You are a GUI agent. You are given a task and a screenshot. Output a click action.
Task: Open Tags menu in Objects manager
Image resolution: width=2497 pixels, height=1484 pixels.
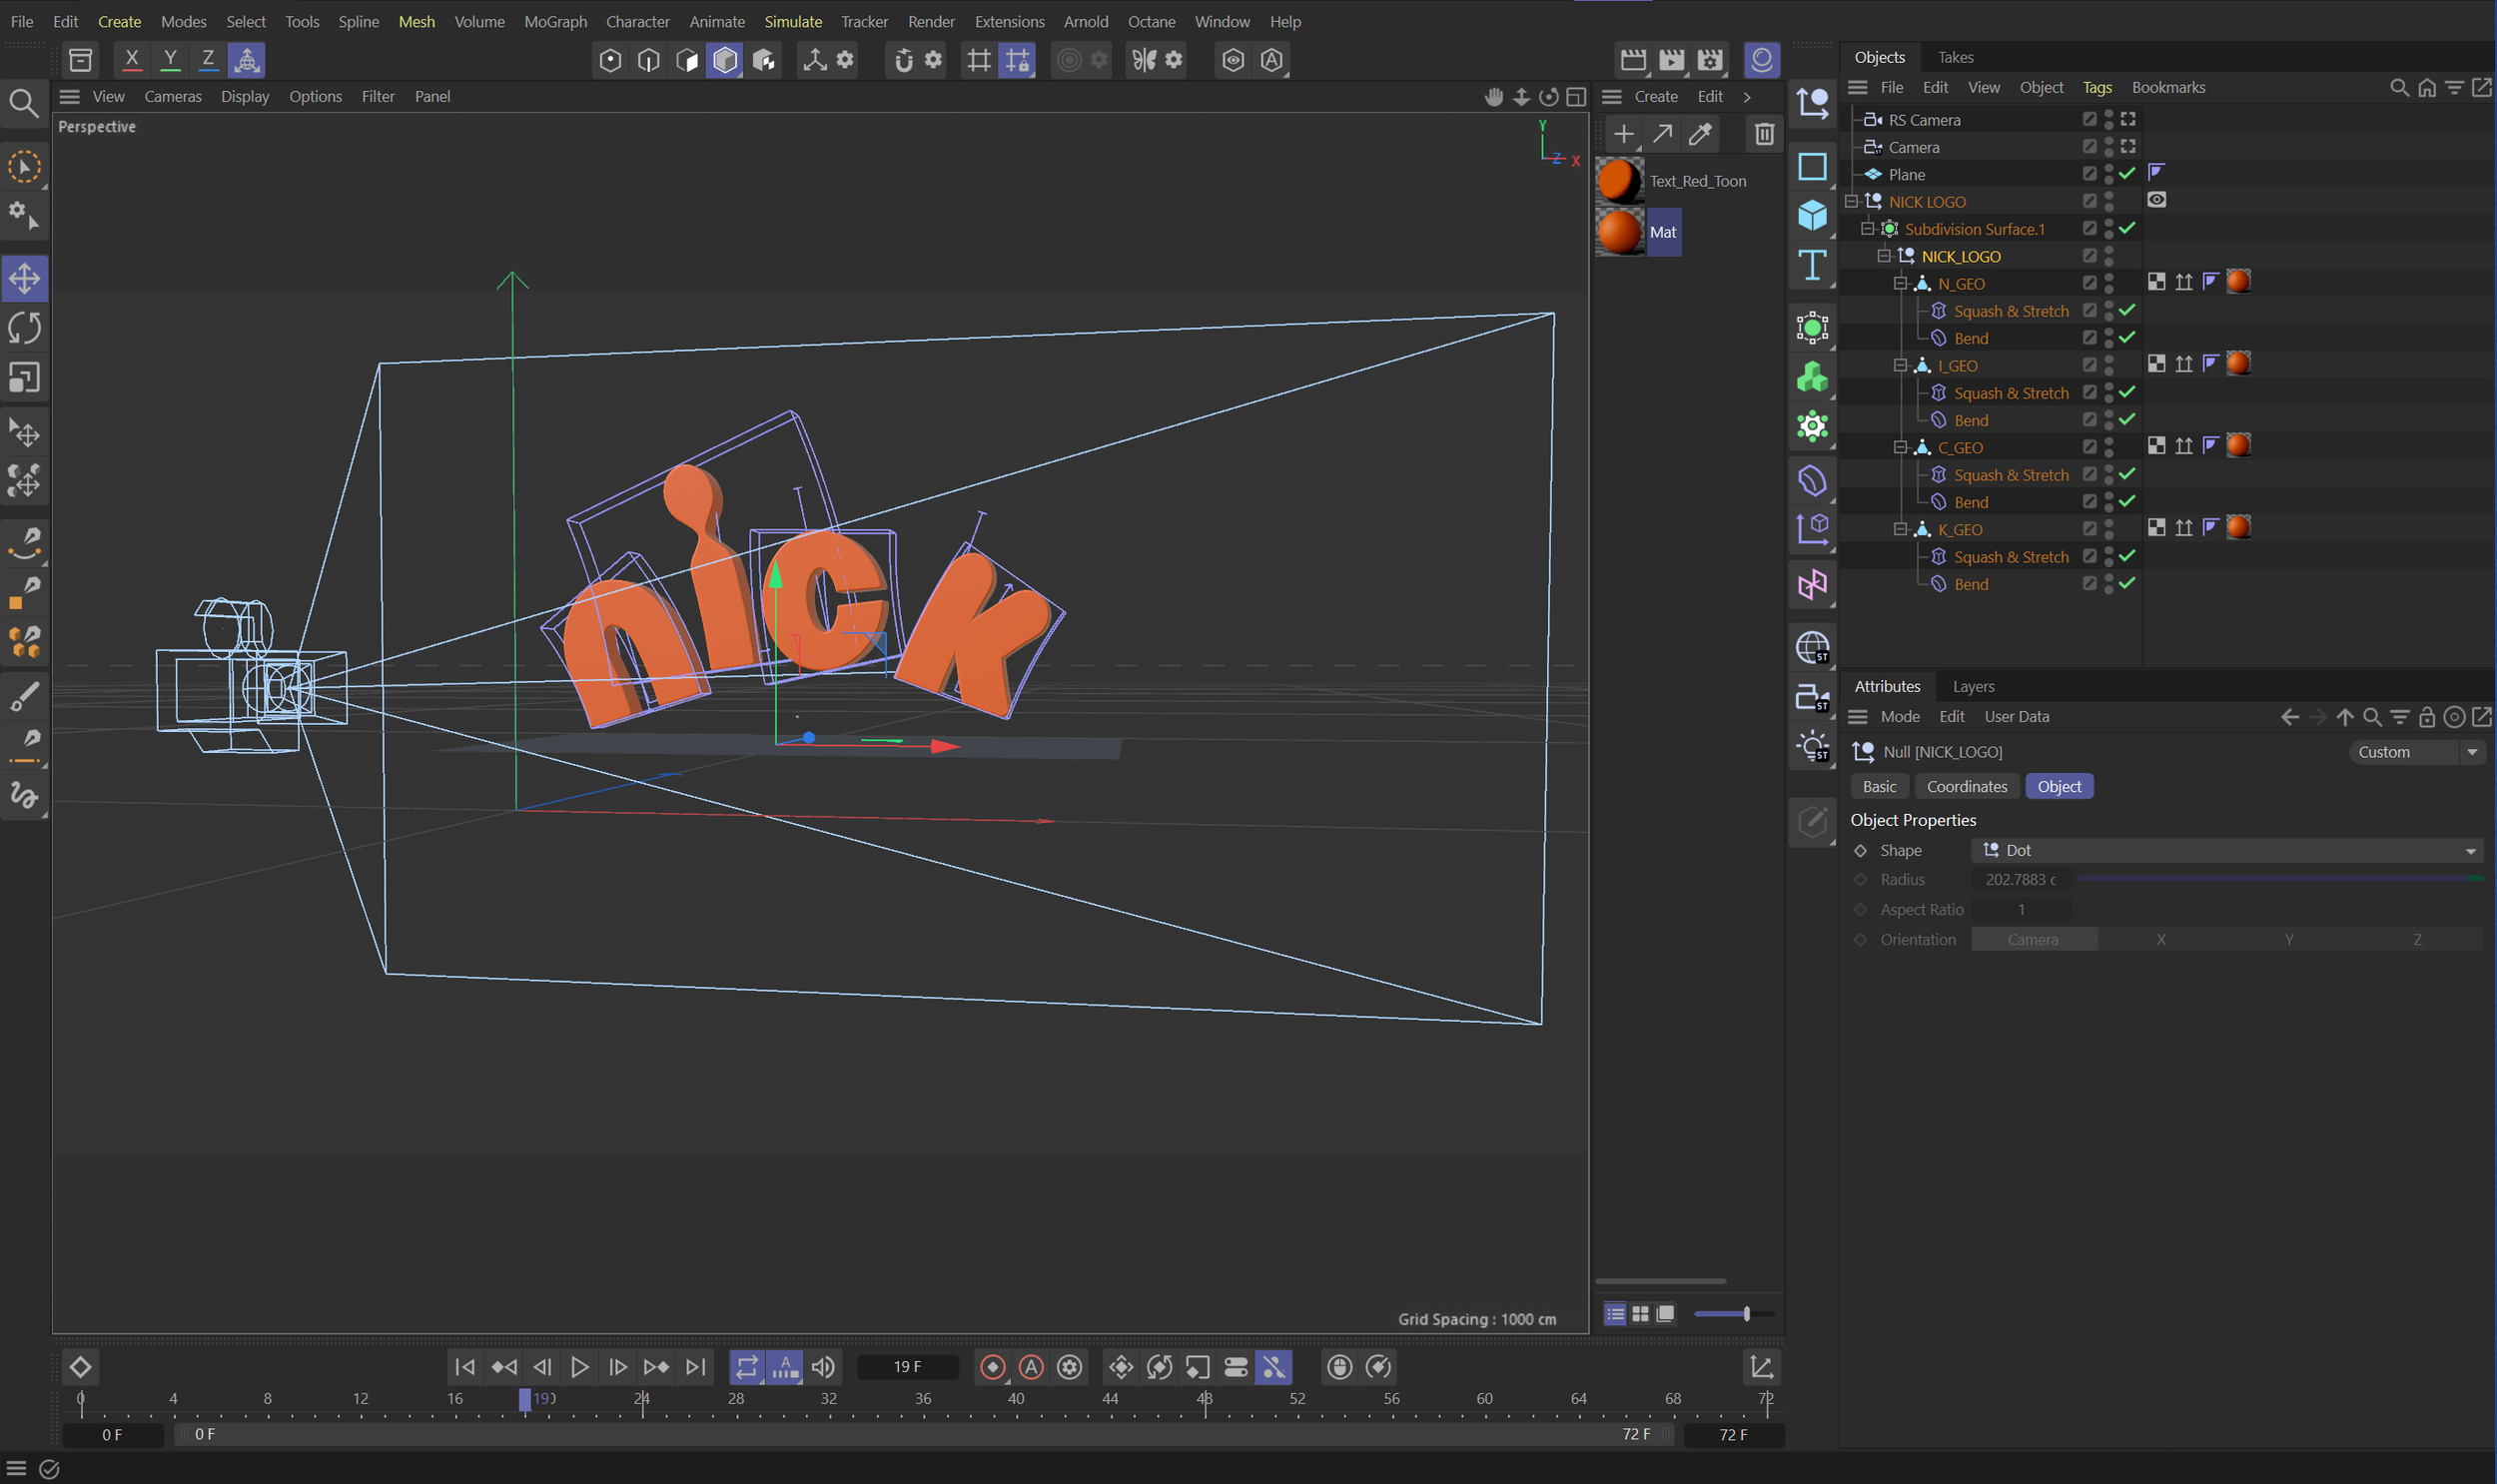(2096, 87)
